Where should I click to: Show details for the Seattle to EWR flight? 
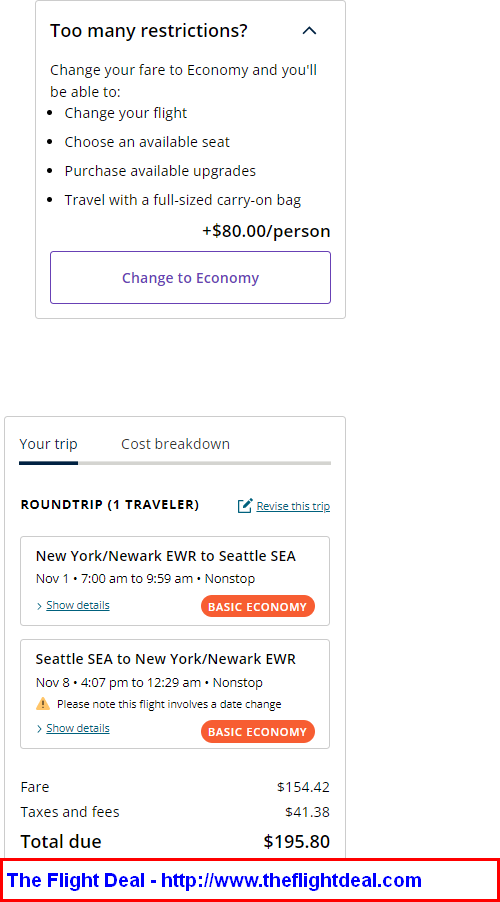pyautogui.click(x=78, y=728)
